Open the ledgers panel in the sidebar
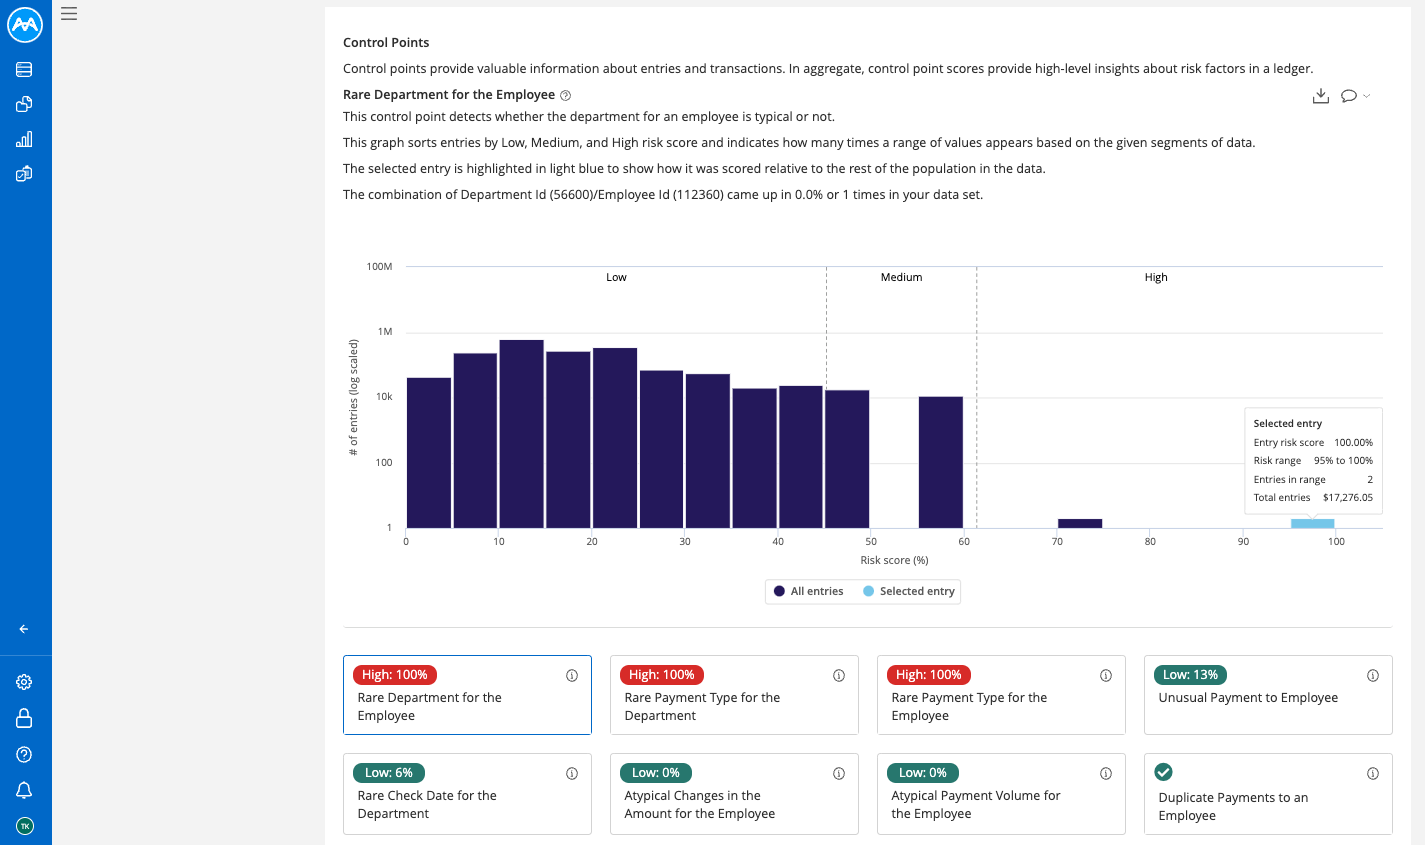This screenshot has width=1425, height=845. tap(25, 69)
